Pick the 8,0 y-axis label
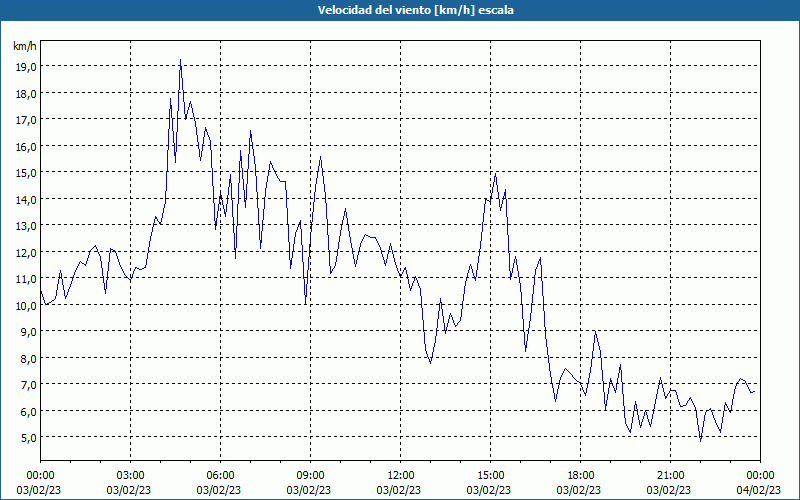Screen dimensions: 800x500 point(28,359)
